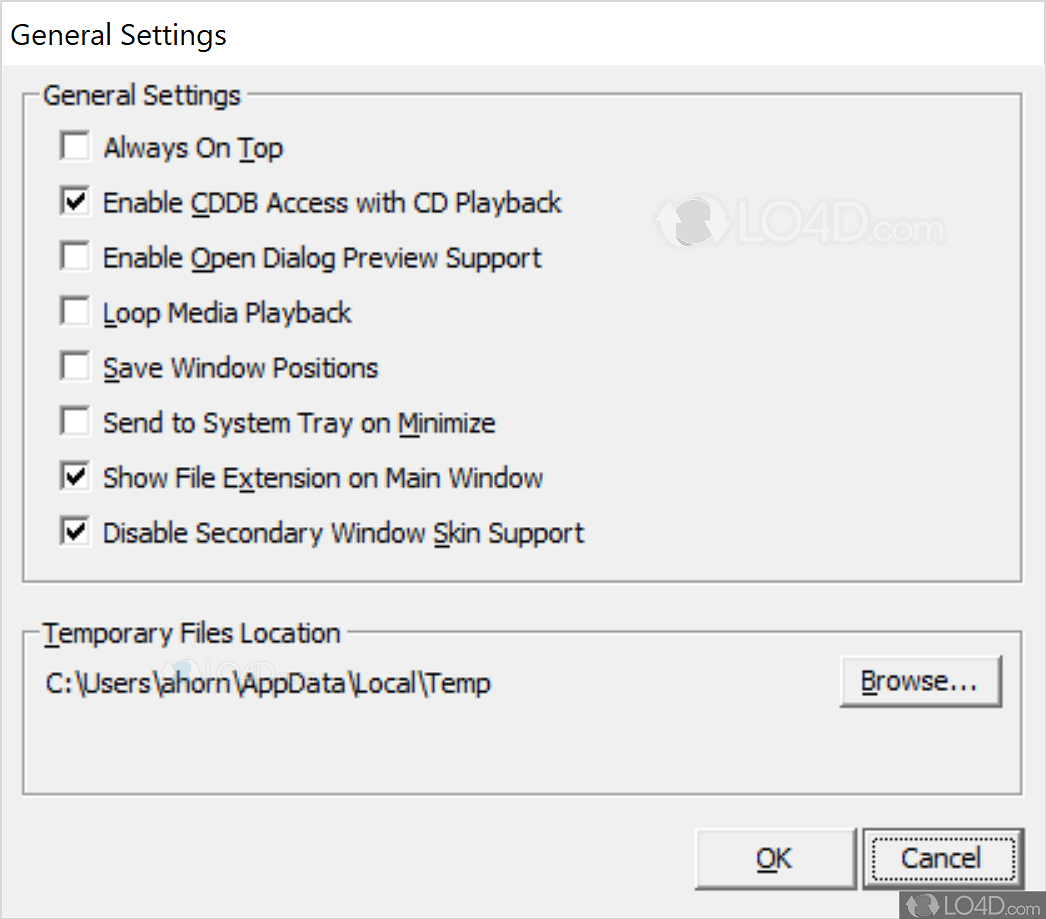The image size is (1046, 919).
Task: Click the C: drive letter in the path
Action: pyautogui.click(x=53, y=682)
